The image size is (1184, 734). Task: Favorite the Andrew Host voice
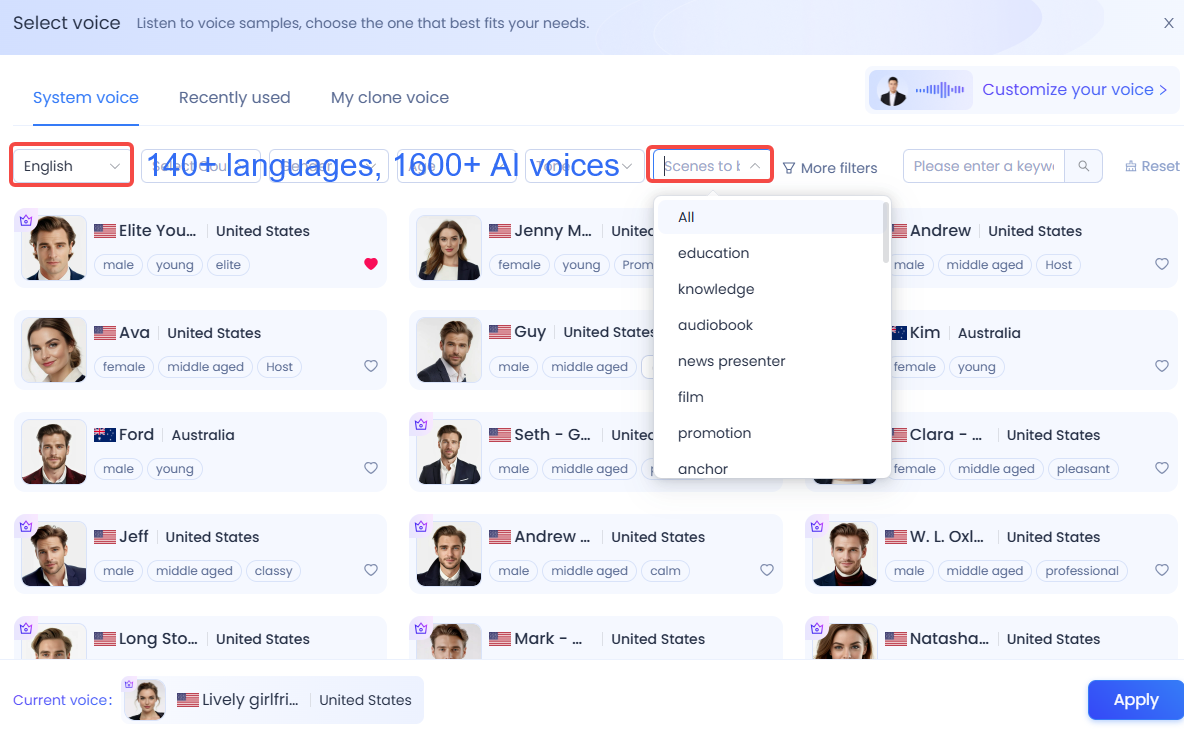pos(1161,264)
